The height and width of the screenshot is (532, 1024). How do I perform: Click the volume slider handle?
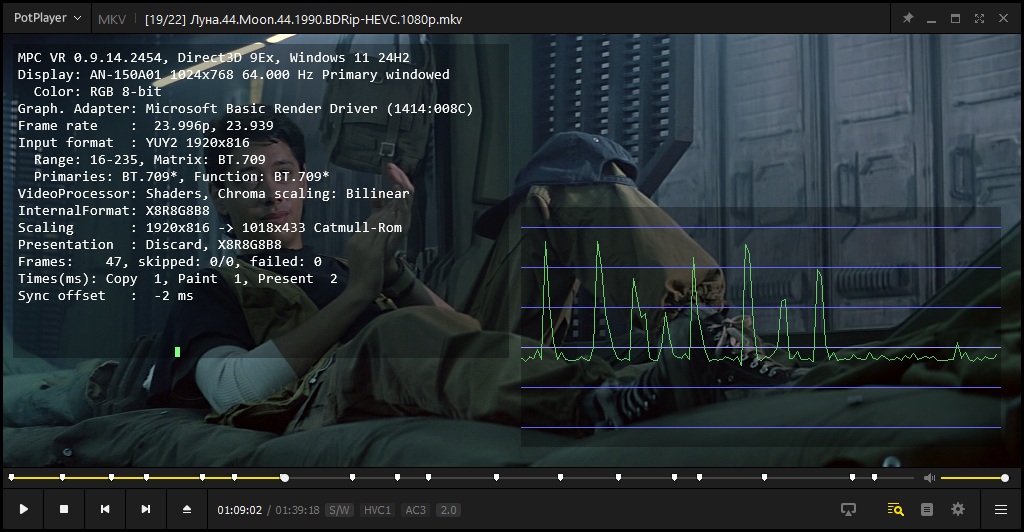[x=1004, y=478]
